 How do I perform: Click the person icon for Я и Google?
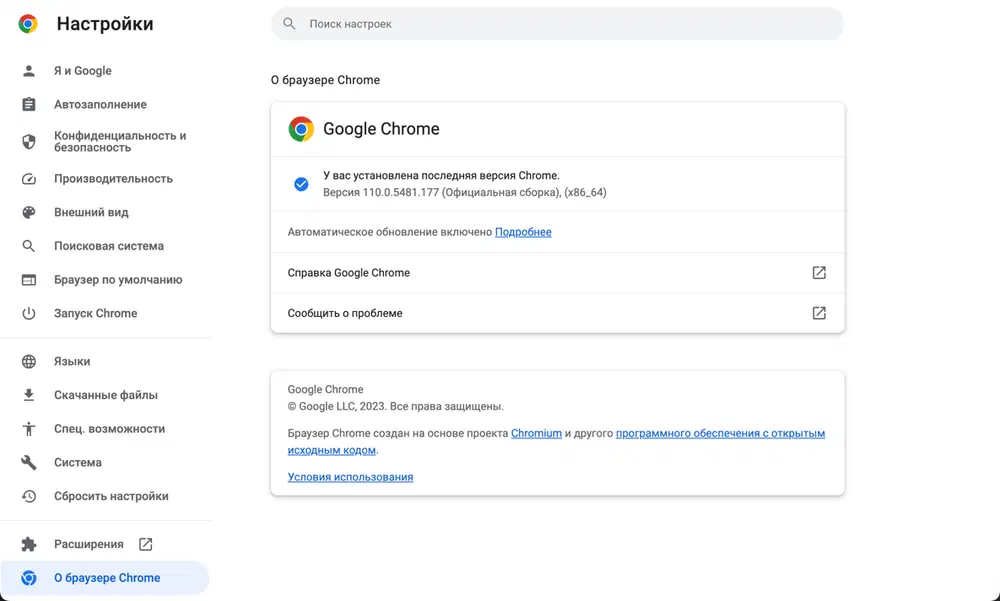pyautogui.click(x=29, y=71)
